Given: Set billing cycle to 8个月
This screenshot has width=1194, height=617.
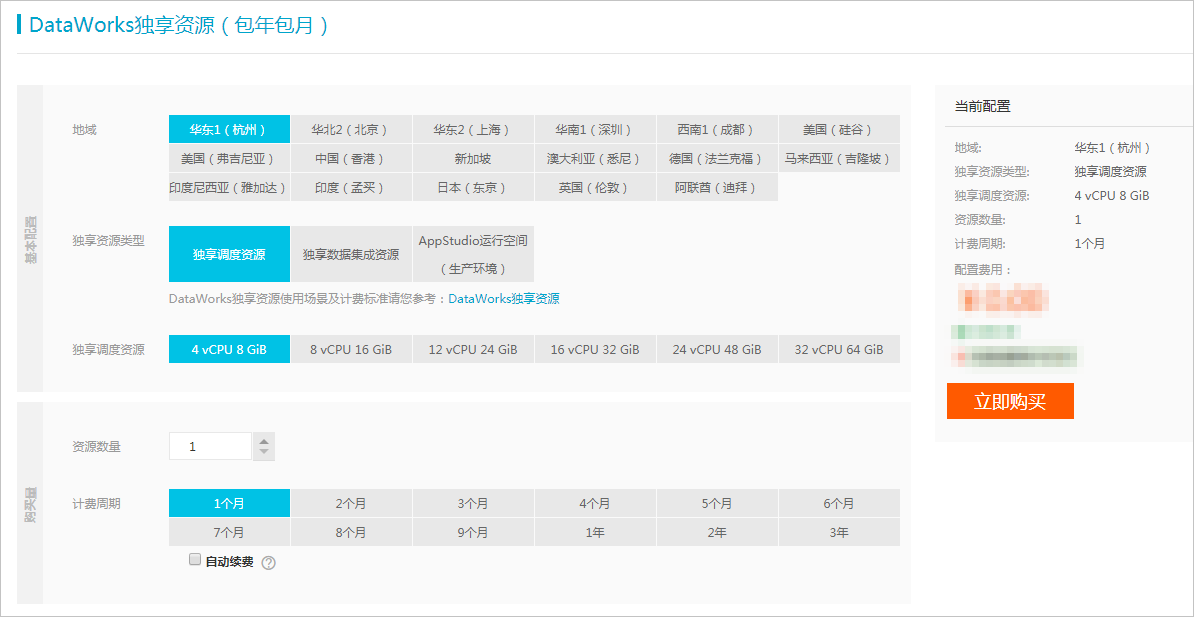Looking at the screenshot, I should click(351, 532).
